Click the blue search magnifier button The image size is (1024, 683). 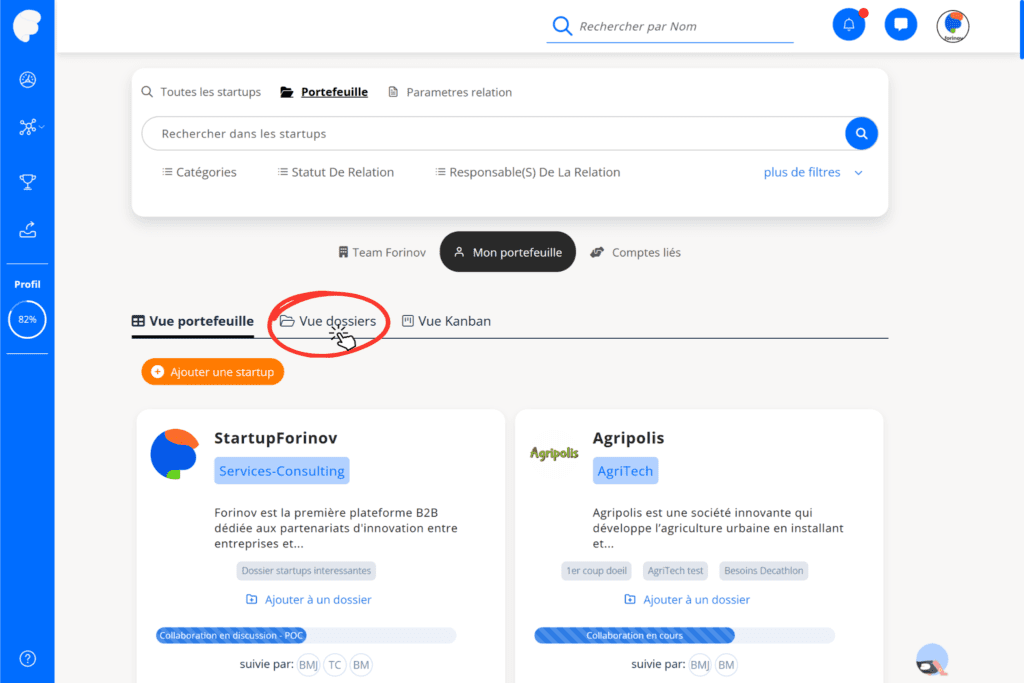click(861, 133)
